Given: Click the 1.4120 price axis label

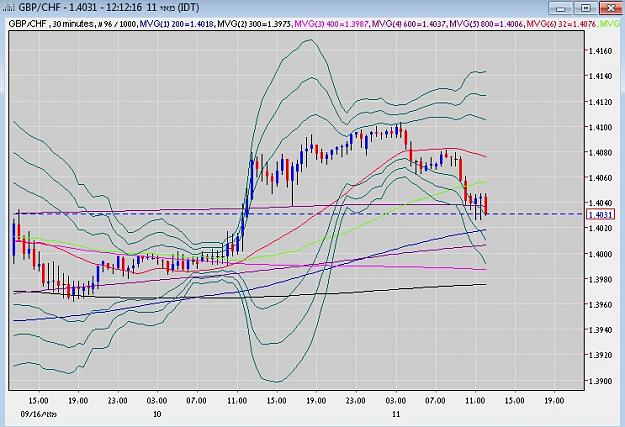Looking at the screenshot, I should [x=600, y=102].
